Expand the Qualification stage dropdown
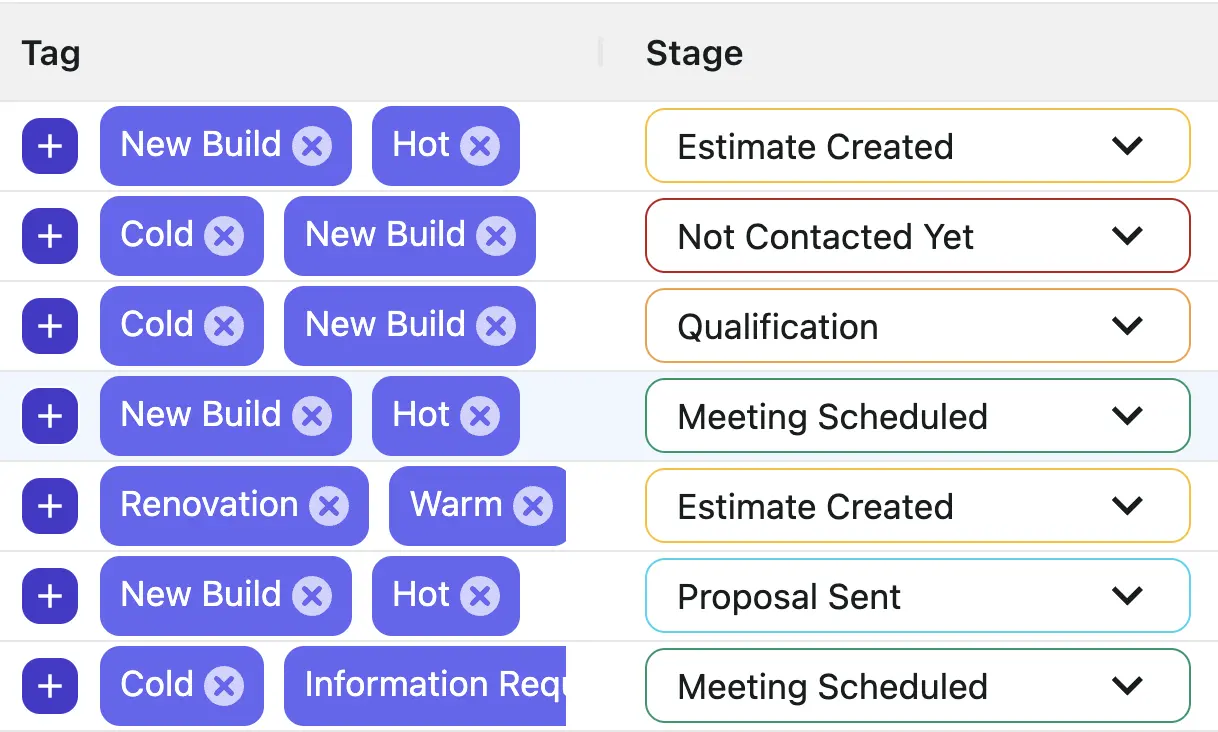The height and width of the screenshot is (732, 1218). pos(917,326)
